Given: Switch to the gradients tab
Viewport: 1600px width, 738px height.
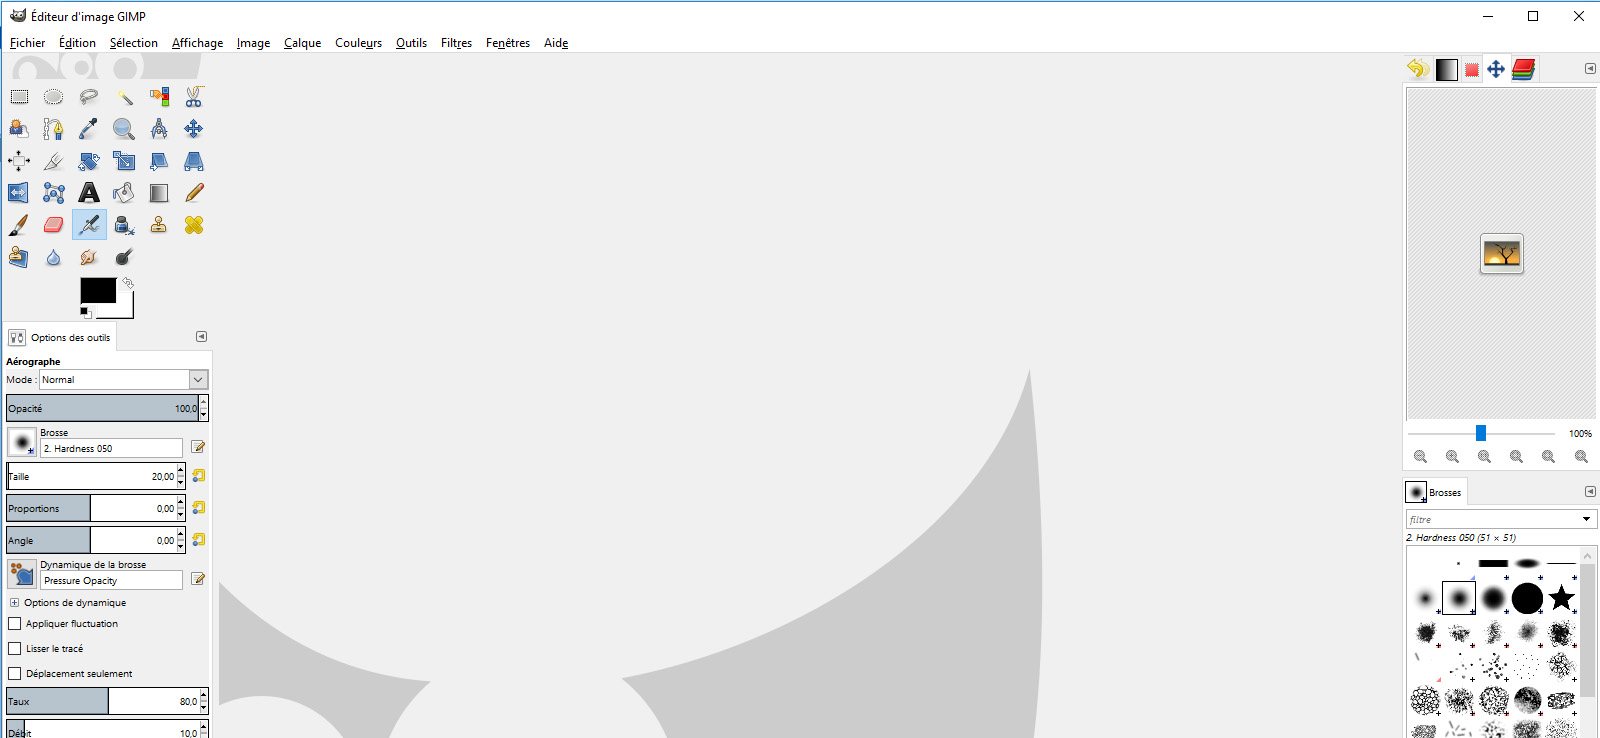Looking at the screenshot, I should click(x=1446, y=69).
